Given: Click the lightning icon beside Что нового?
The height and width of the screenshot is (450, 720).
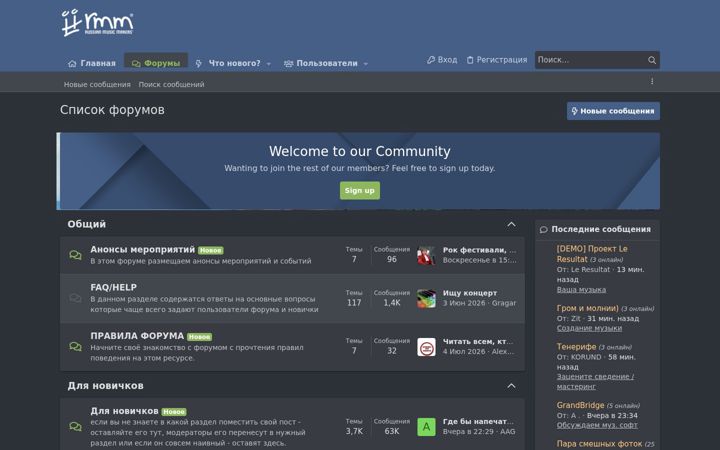Looking at the screenshot, I should (x=198, y=63).
